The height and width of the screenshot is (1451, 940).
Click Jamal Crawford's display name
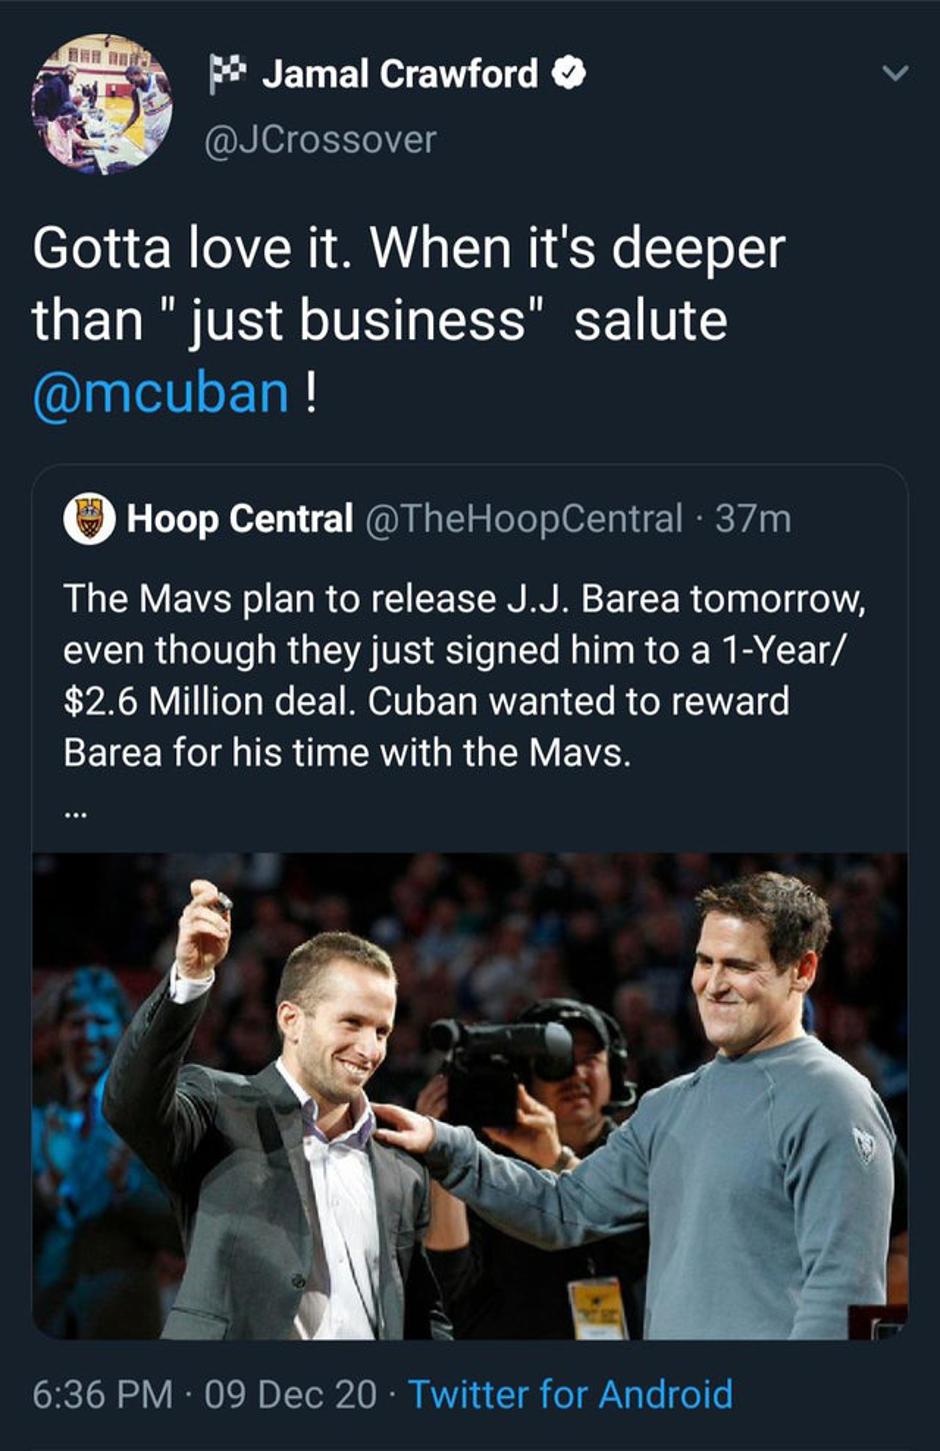[400, 72]
